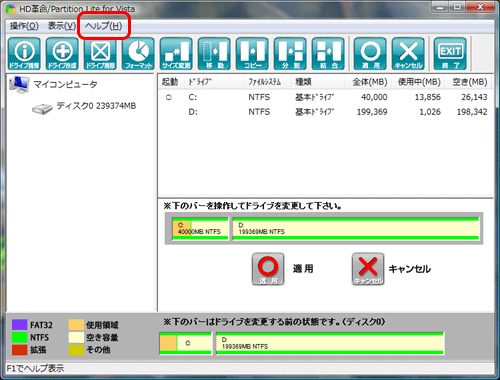
Task: Minimize the HD革命 Partition Lite window
Action: 440,7
